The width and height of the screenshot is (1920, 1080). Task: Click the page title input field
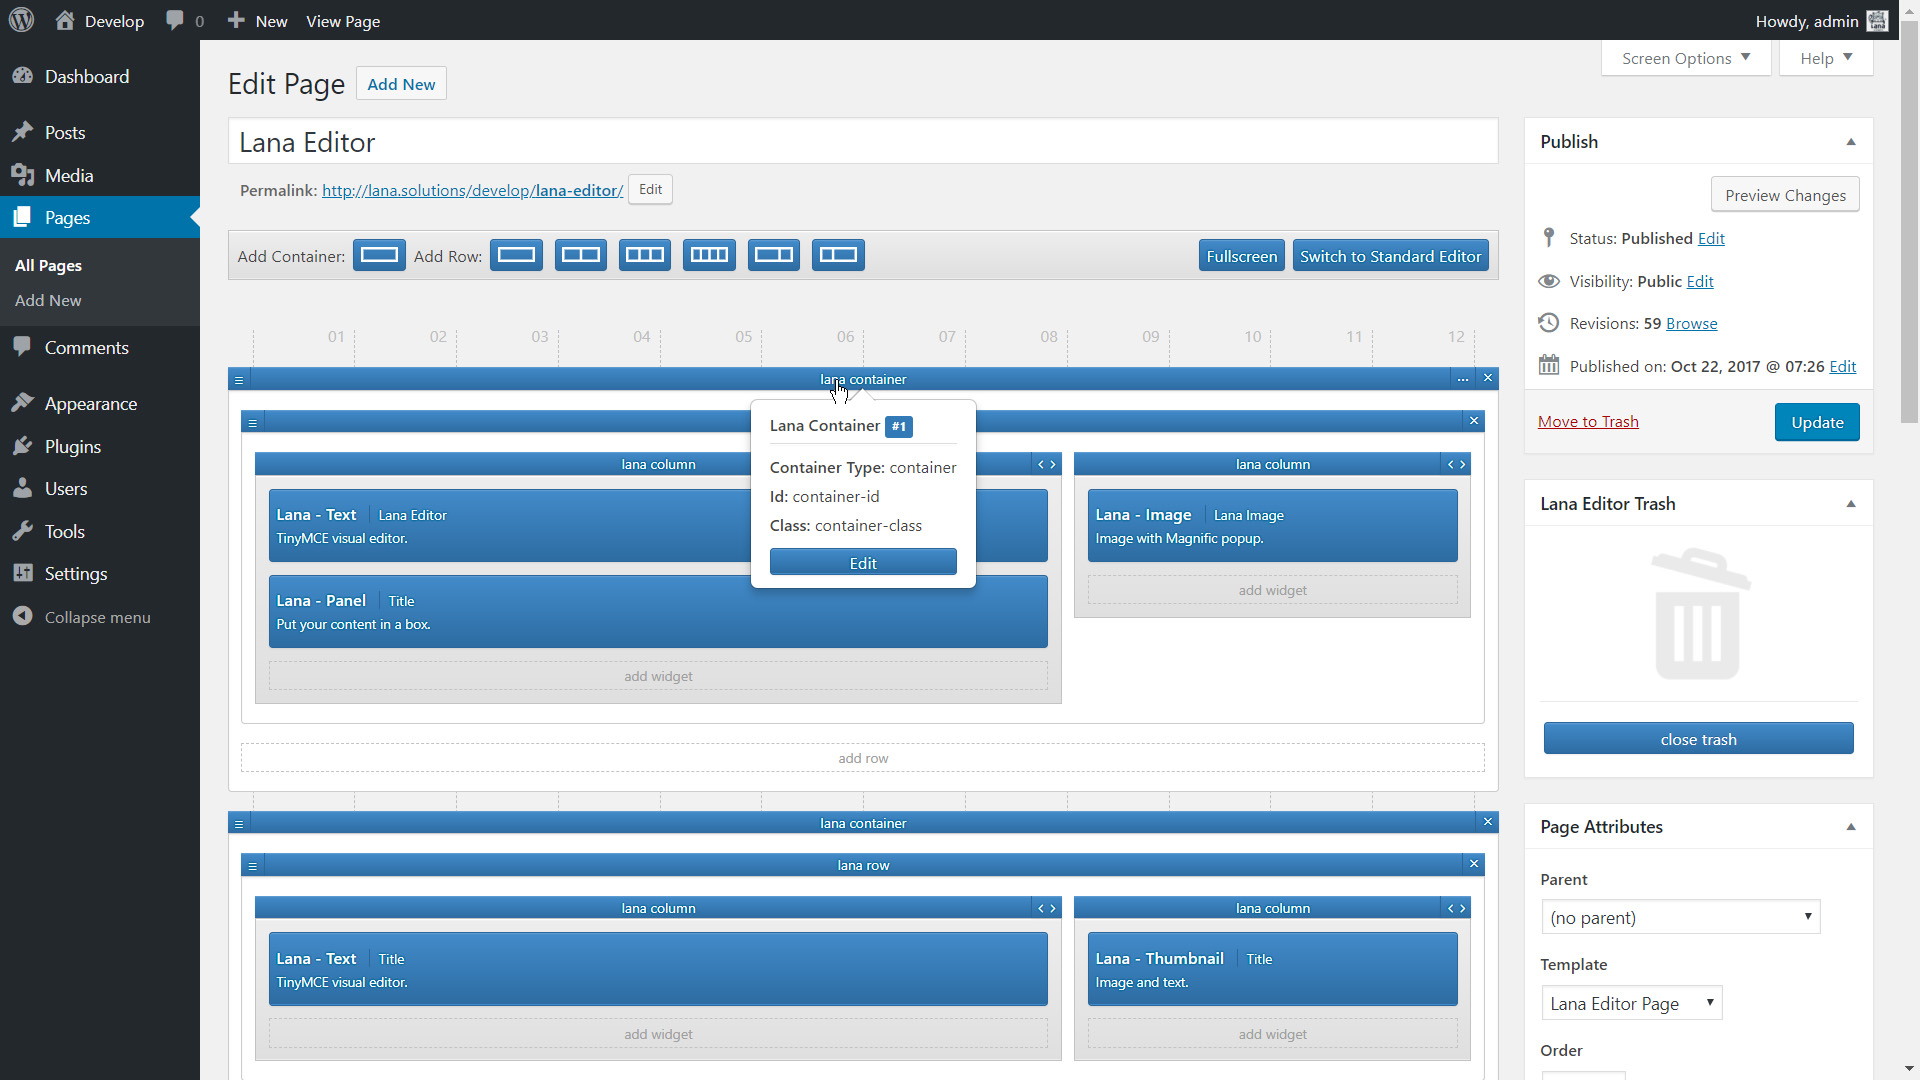(862, 142)
